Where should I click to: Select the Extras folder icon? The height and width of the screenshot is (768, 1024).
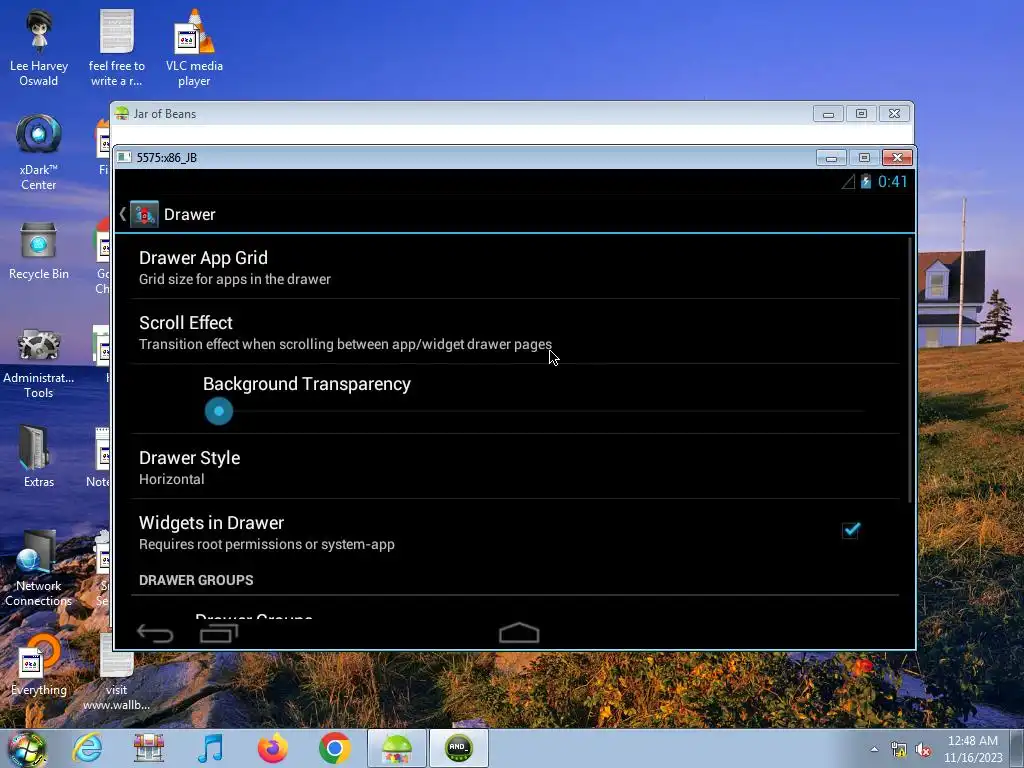(39, 456)
